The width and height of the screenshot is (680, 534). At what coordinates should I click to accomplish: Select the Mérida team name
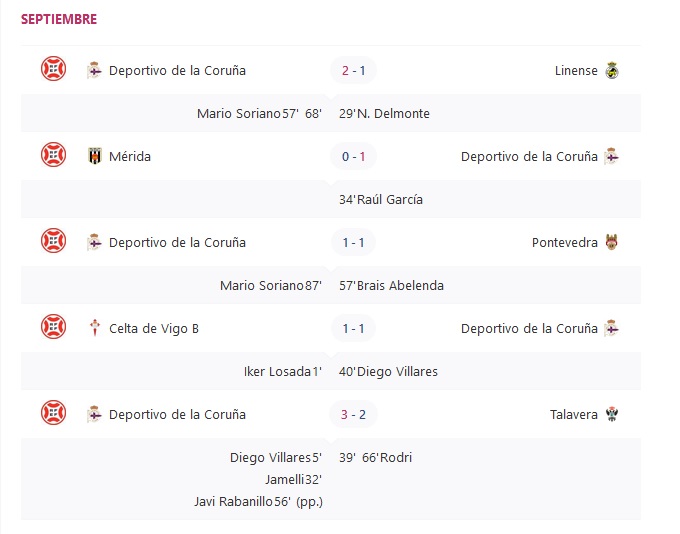click(130, 157)
